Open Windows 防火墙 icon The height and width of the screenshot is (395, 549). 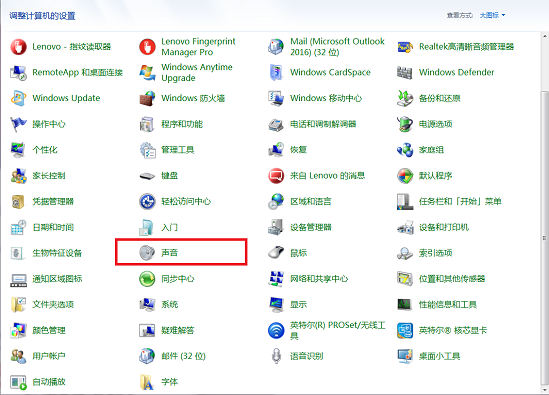pyautogui.click(x=147, y=98)
